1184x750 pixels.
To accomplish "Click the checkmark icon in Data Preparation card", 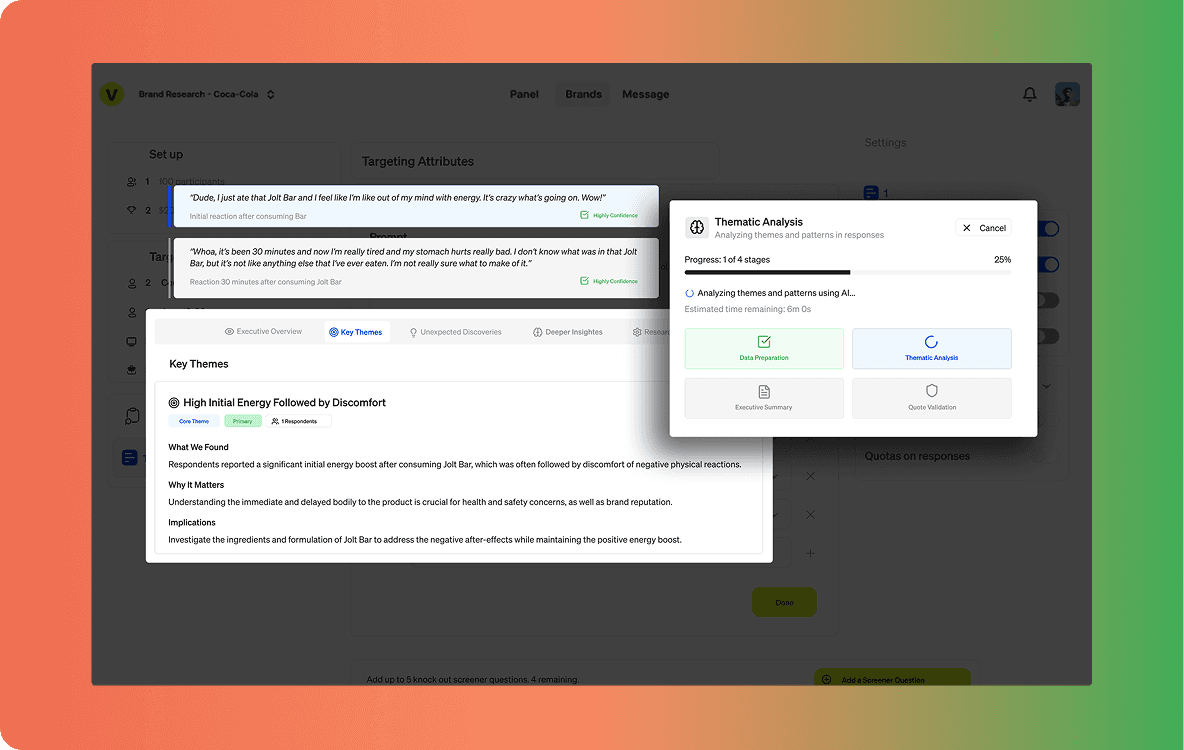I will click(763, 342).
